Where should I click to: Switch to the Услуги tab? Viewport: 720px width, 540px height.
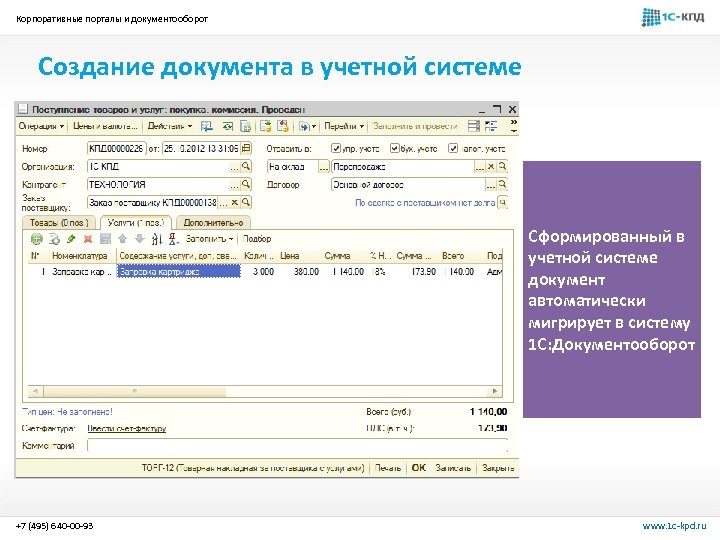click(135, 223)
